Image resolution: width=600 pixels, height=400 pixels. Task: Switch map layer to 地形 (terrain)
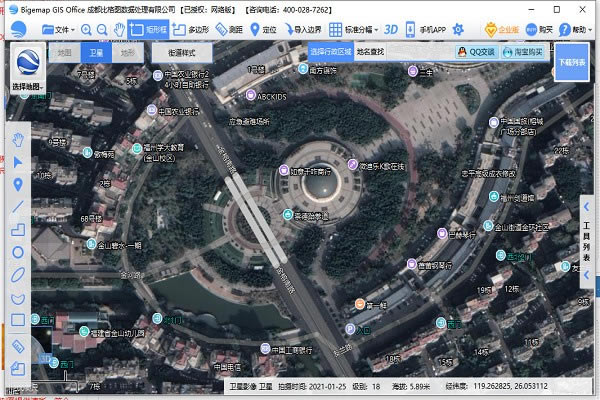(126, 50)
